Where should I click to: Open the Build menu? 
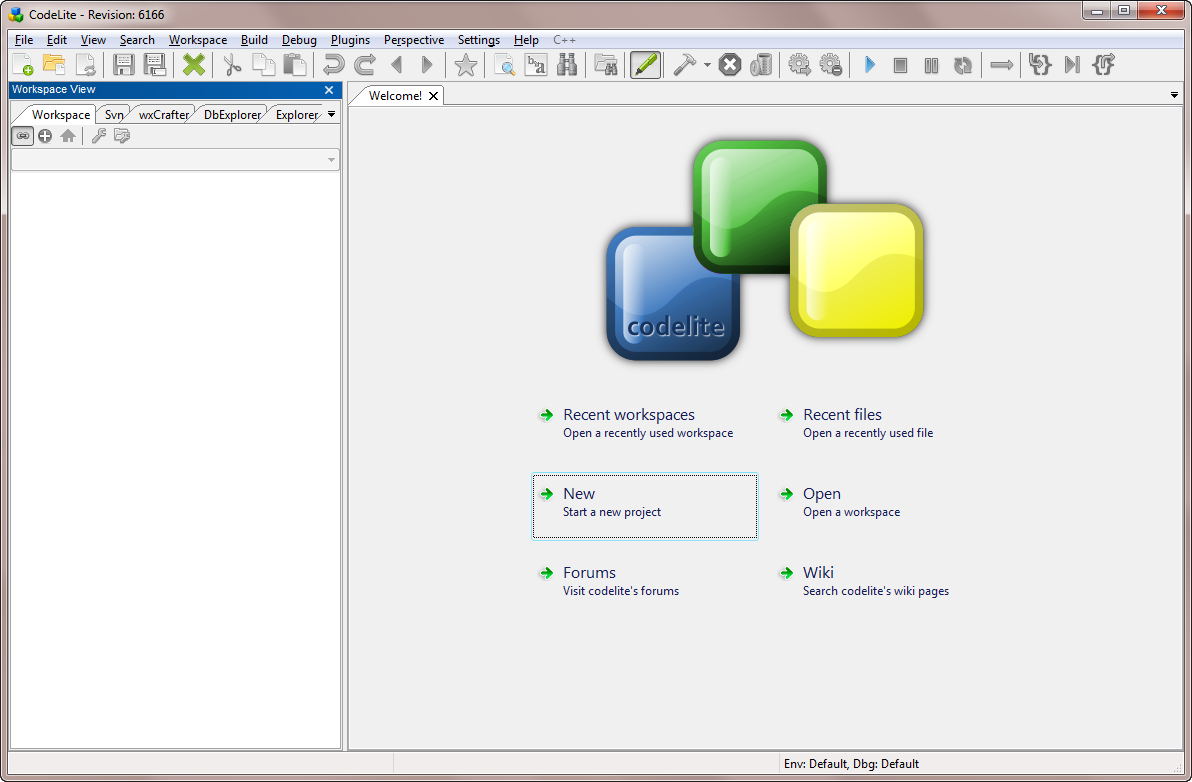point(254,40)
